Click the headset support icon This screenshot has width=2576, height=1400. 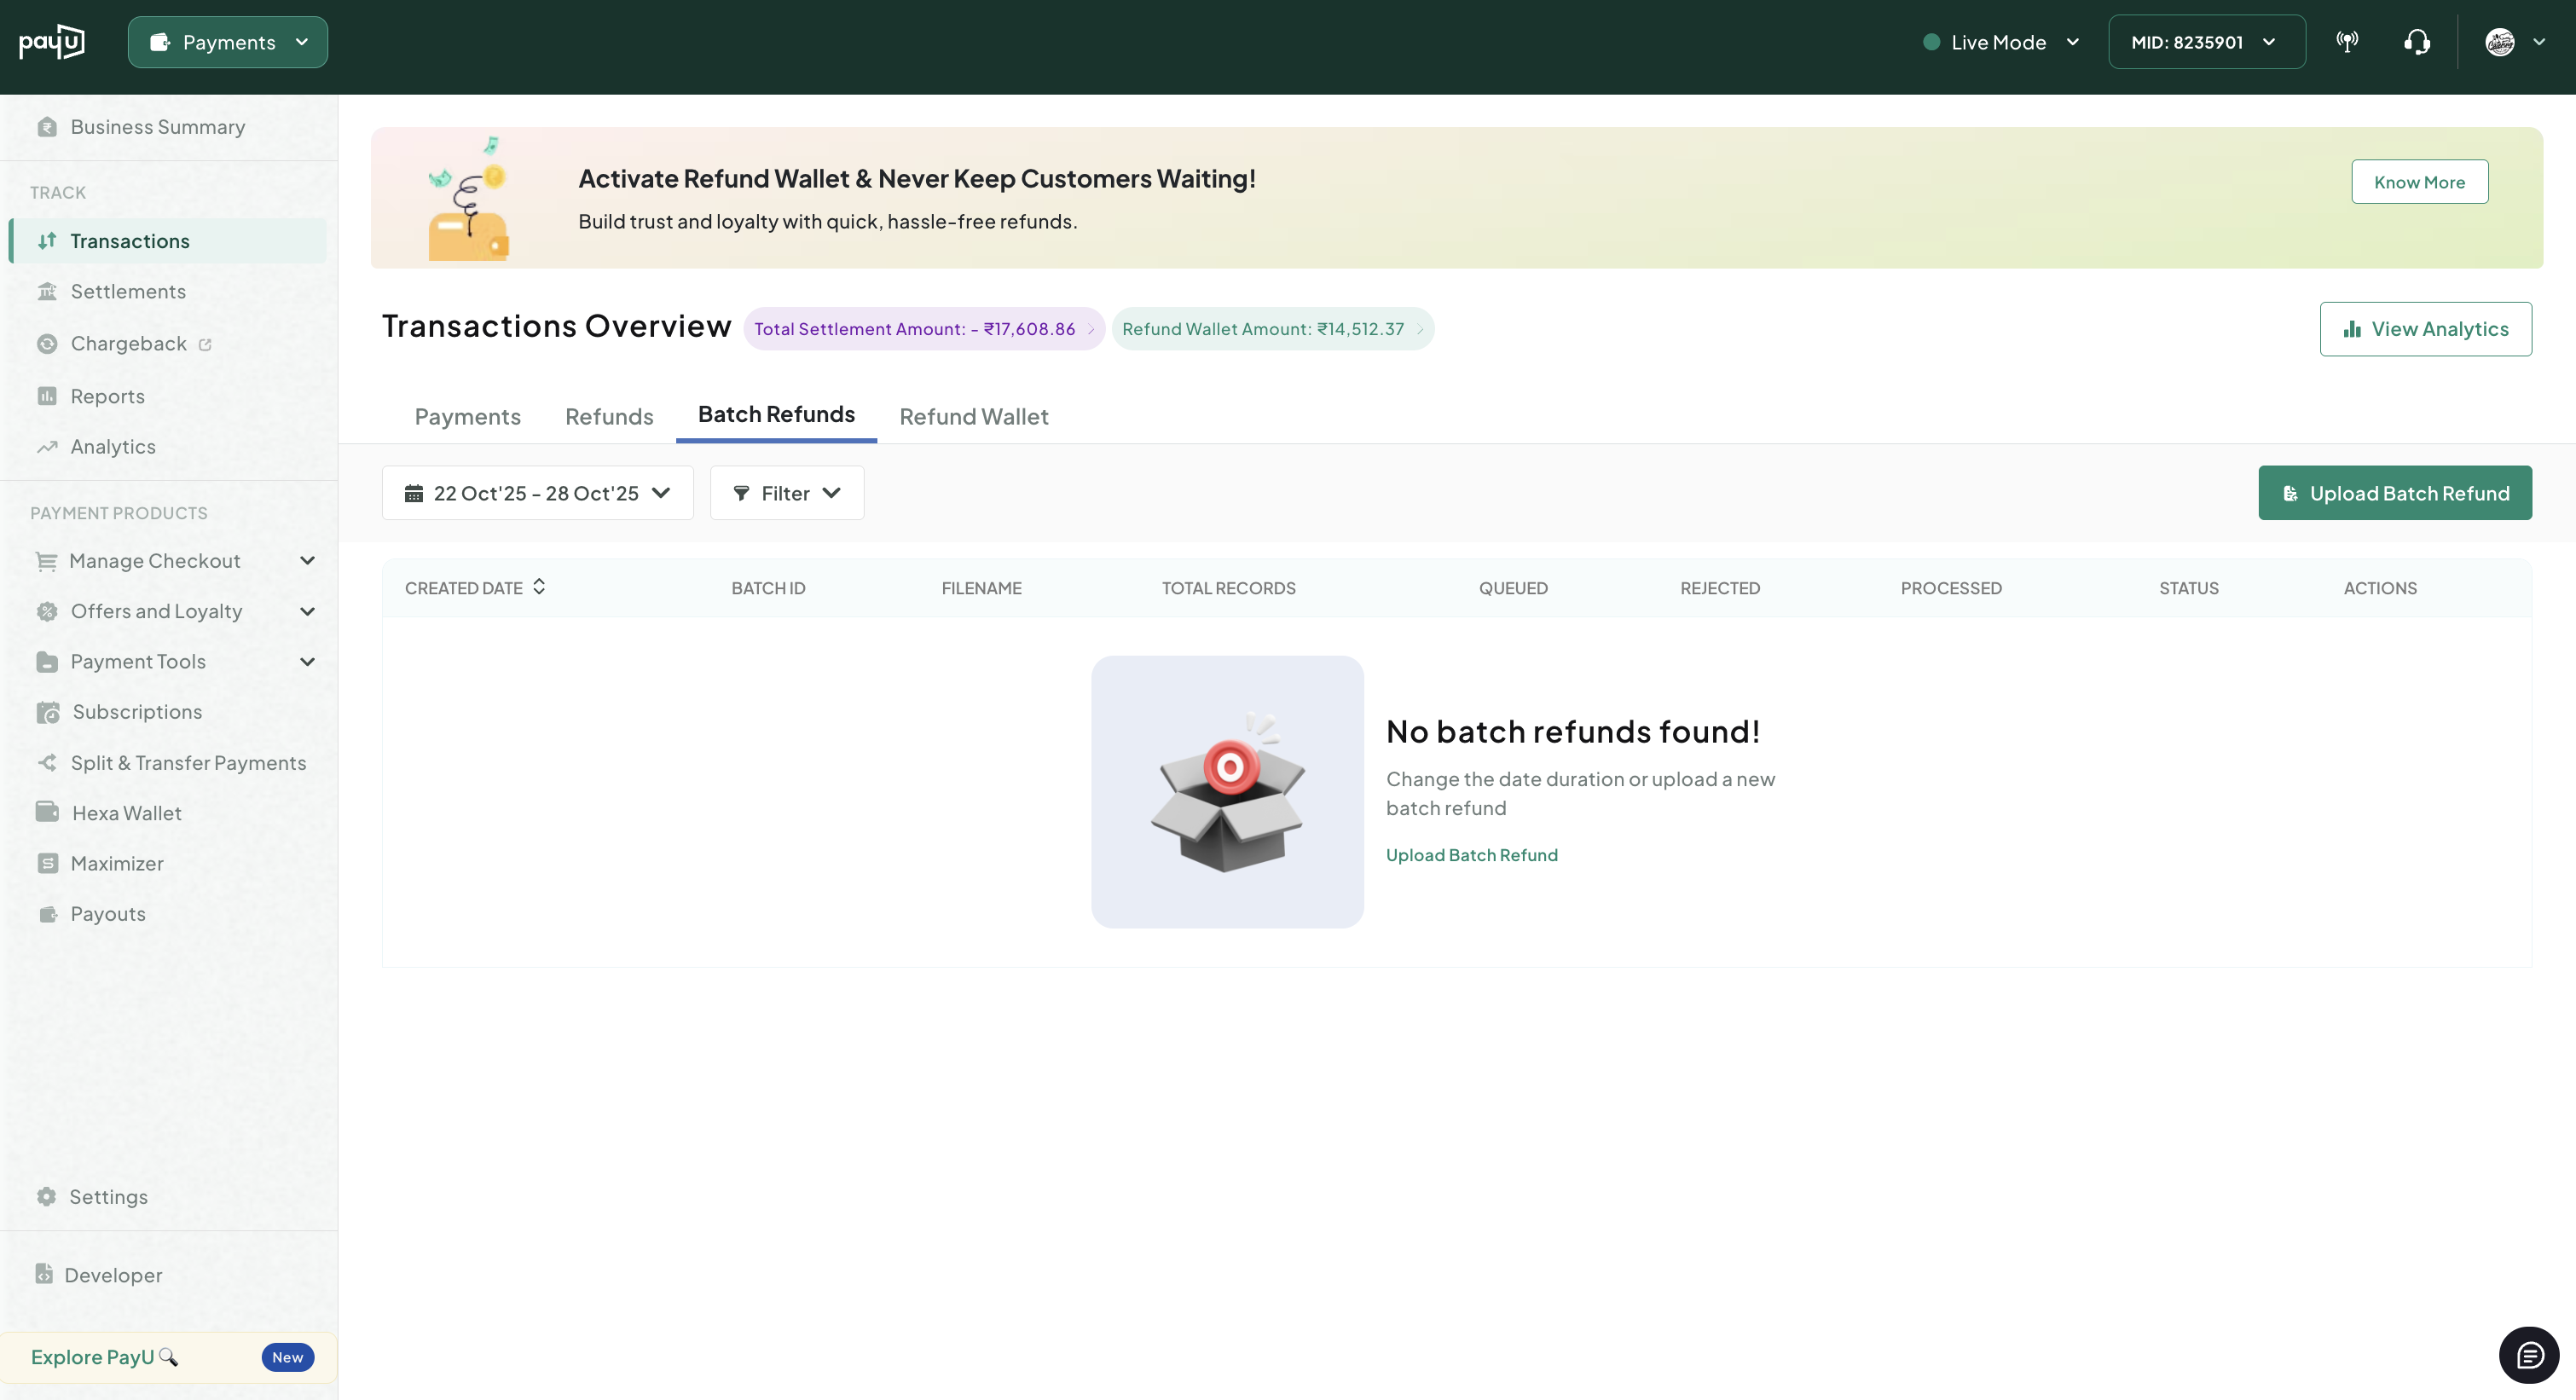tap(2417, 42)
